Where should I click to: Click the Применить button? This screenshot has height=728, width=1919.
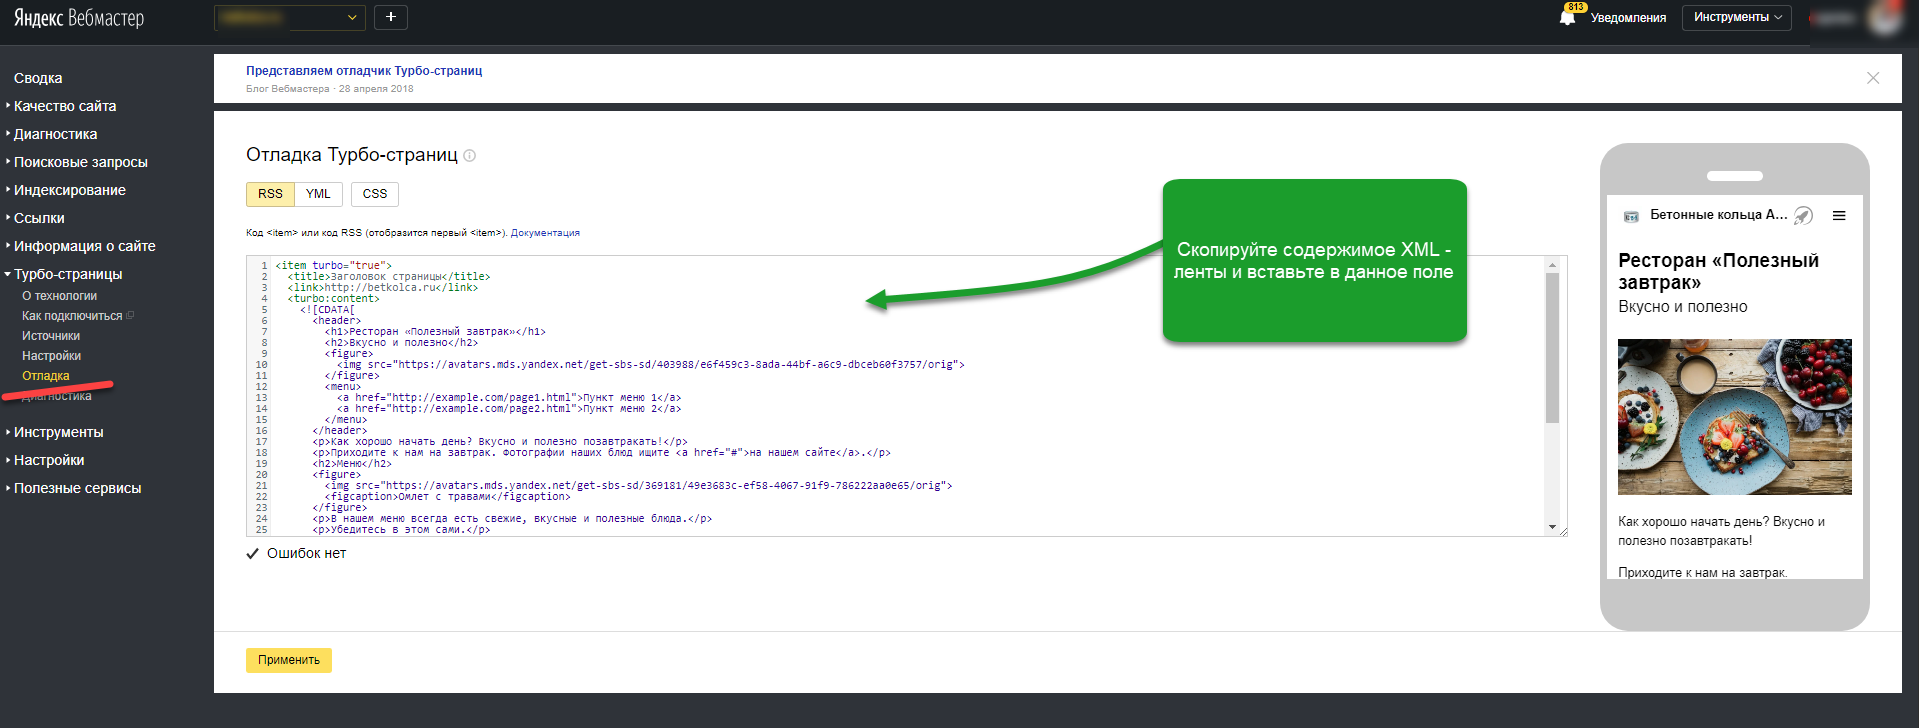pos(289,660)
